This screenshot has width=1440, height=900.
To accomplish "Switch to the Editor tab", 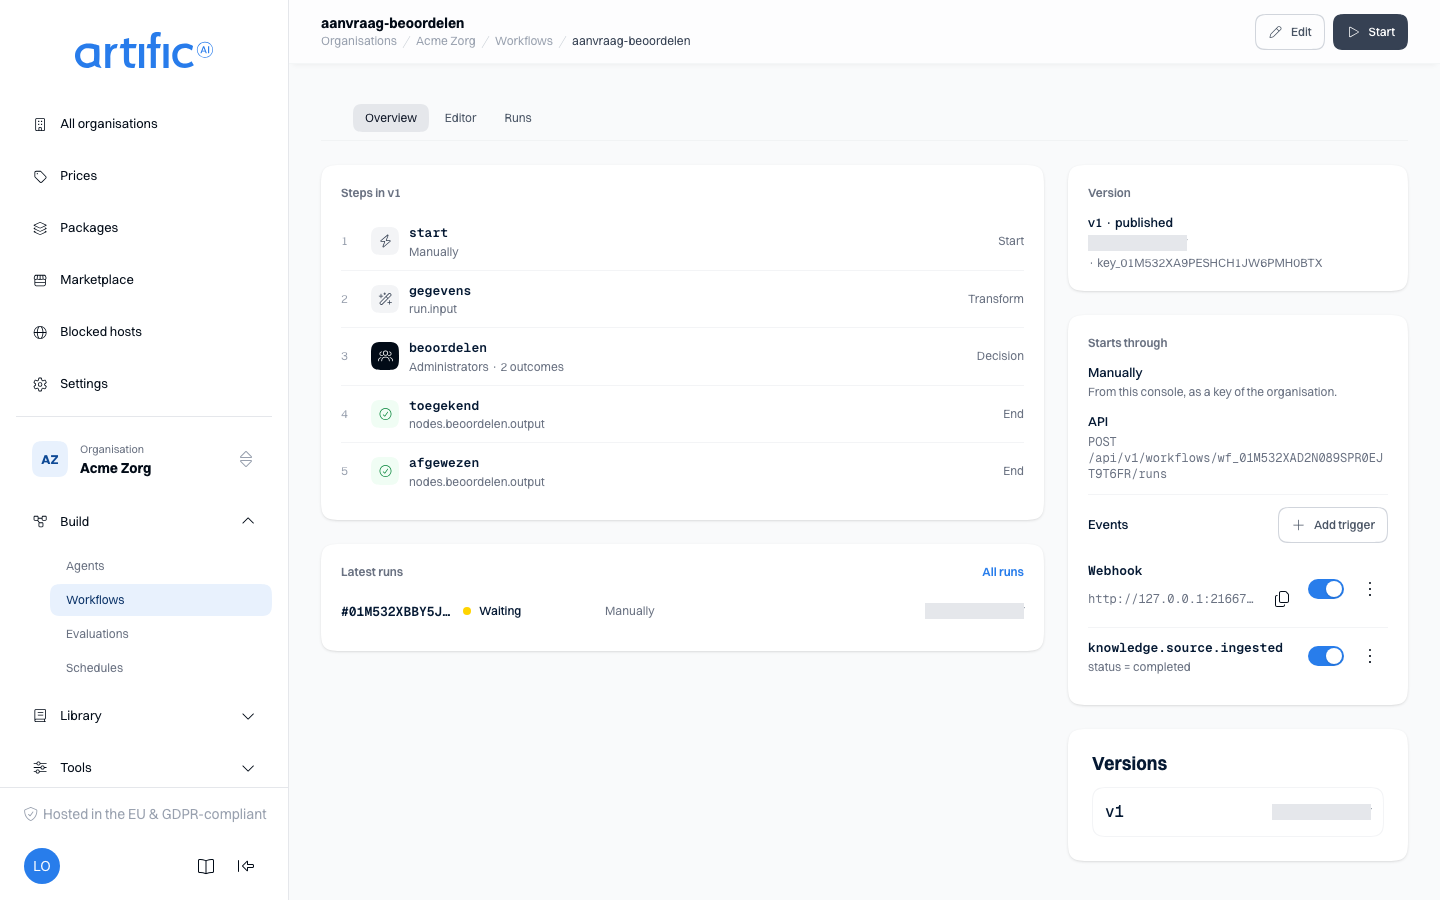I will 460,118.
